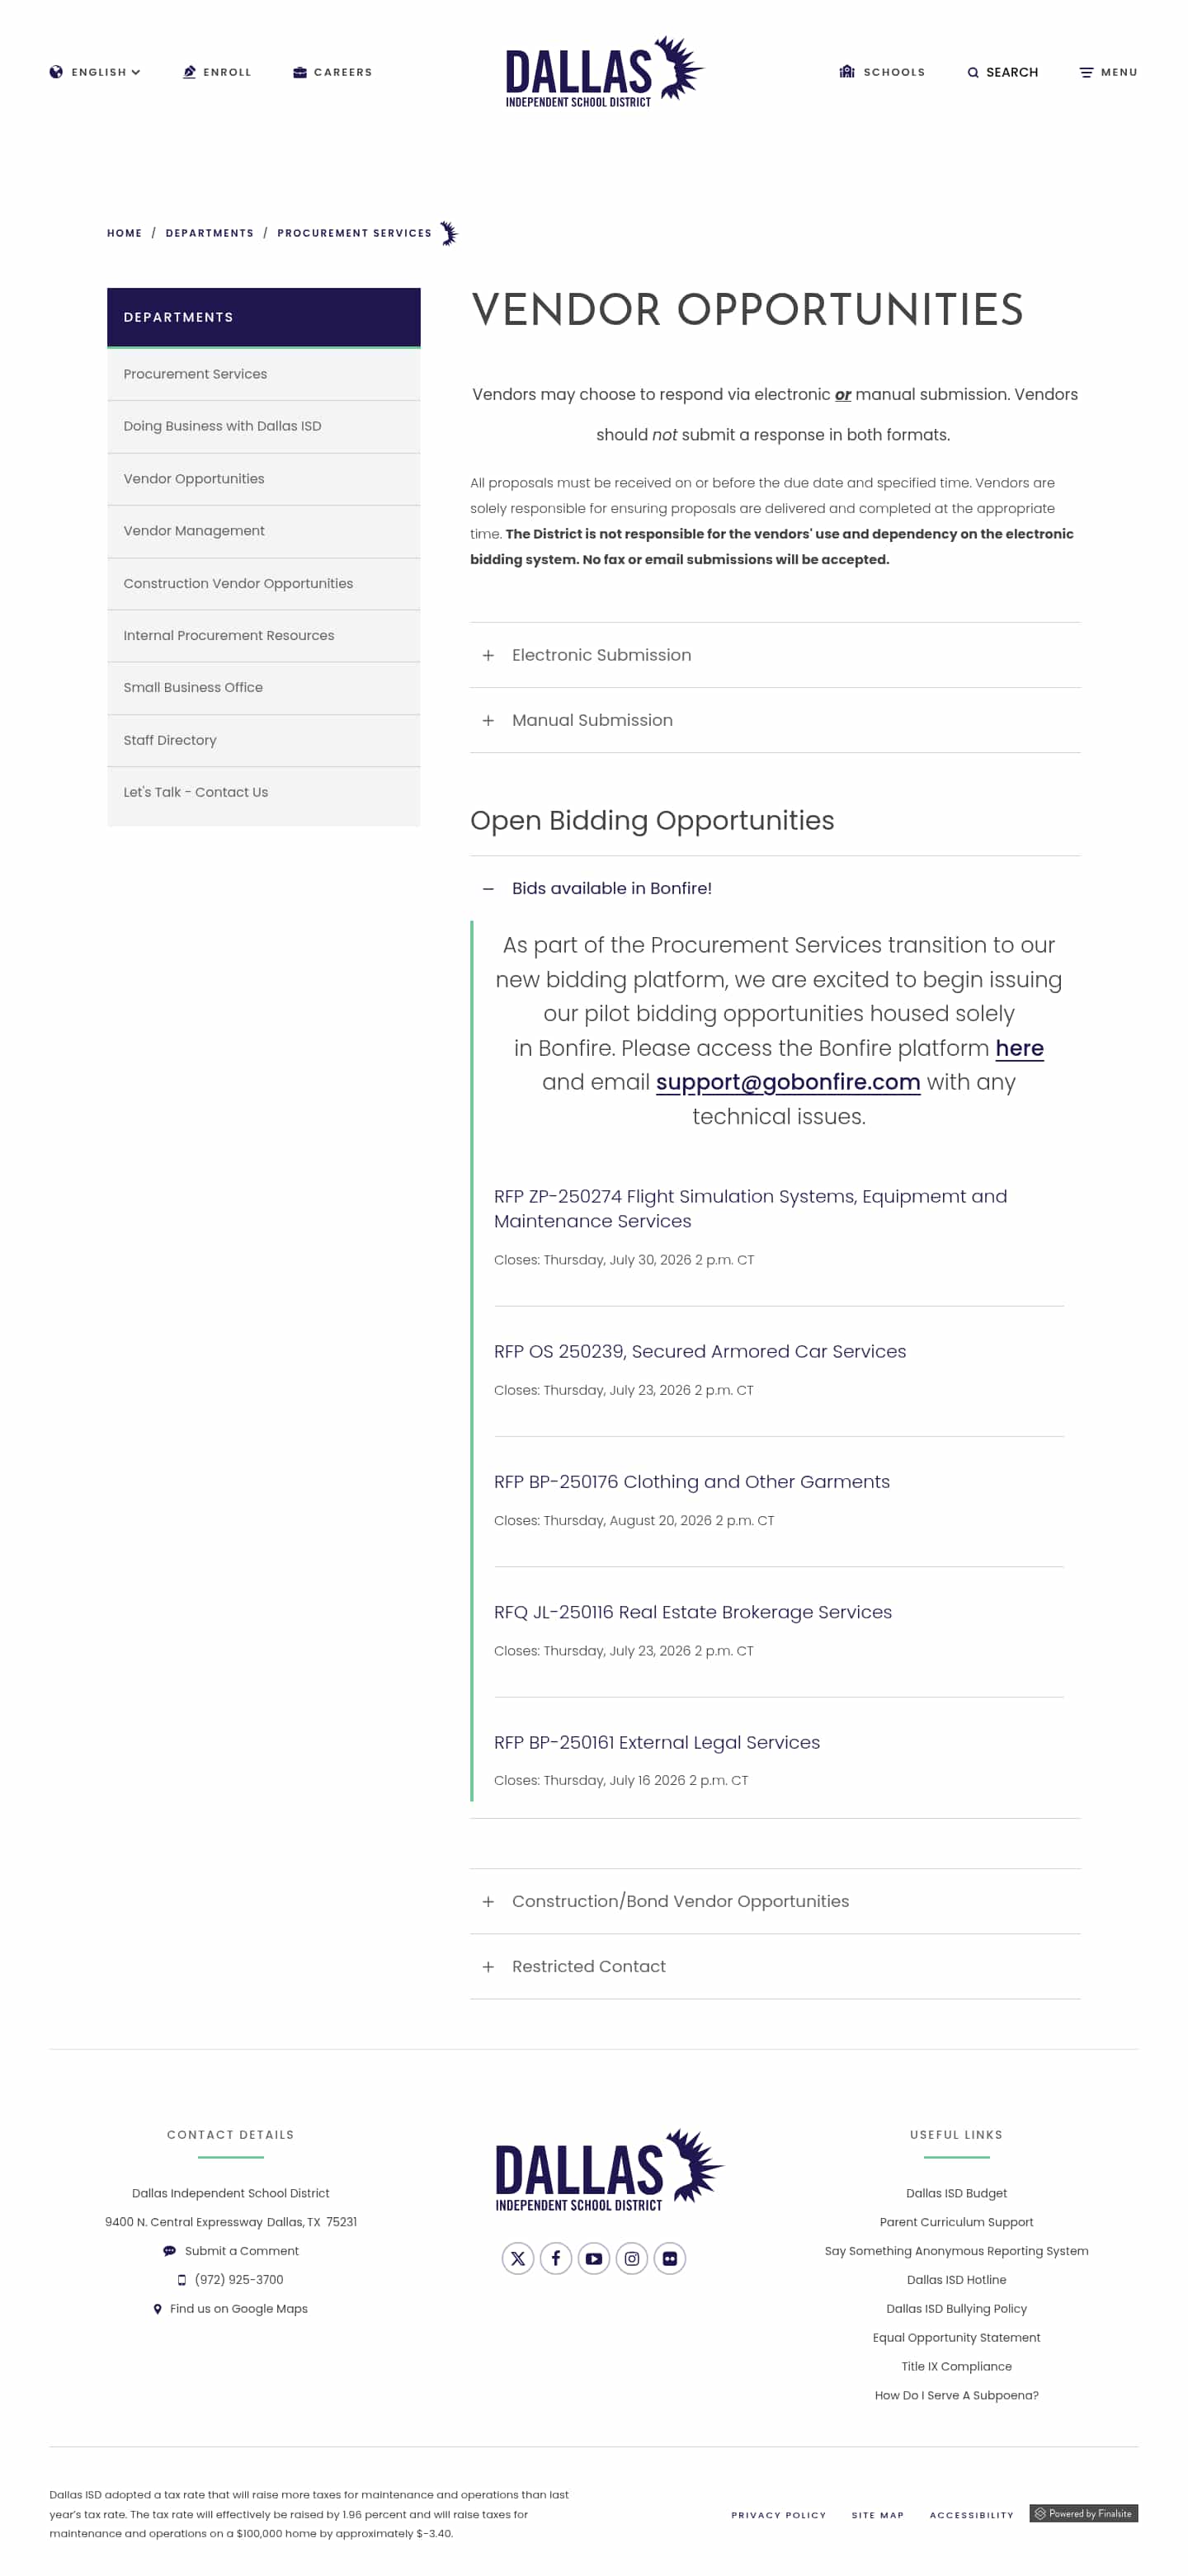This screenshot has width=1188, height=2576.
Task: Expand the Restricted Contact accordion
Action: pyautogui.click(x=775, y=1966)
